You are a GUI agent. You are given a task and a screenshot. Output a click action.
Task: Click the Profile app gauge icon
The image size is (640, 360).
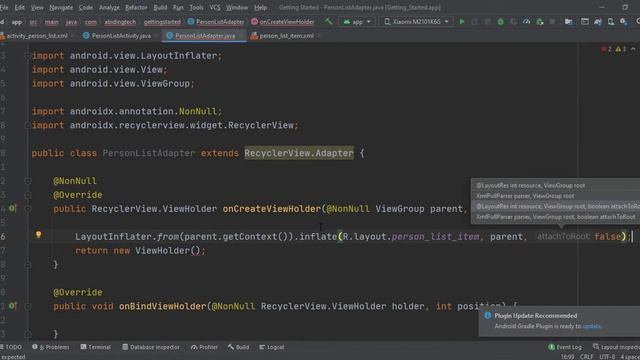[527, 22]
